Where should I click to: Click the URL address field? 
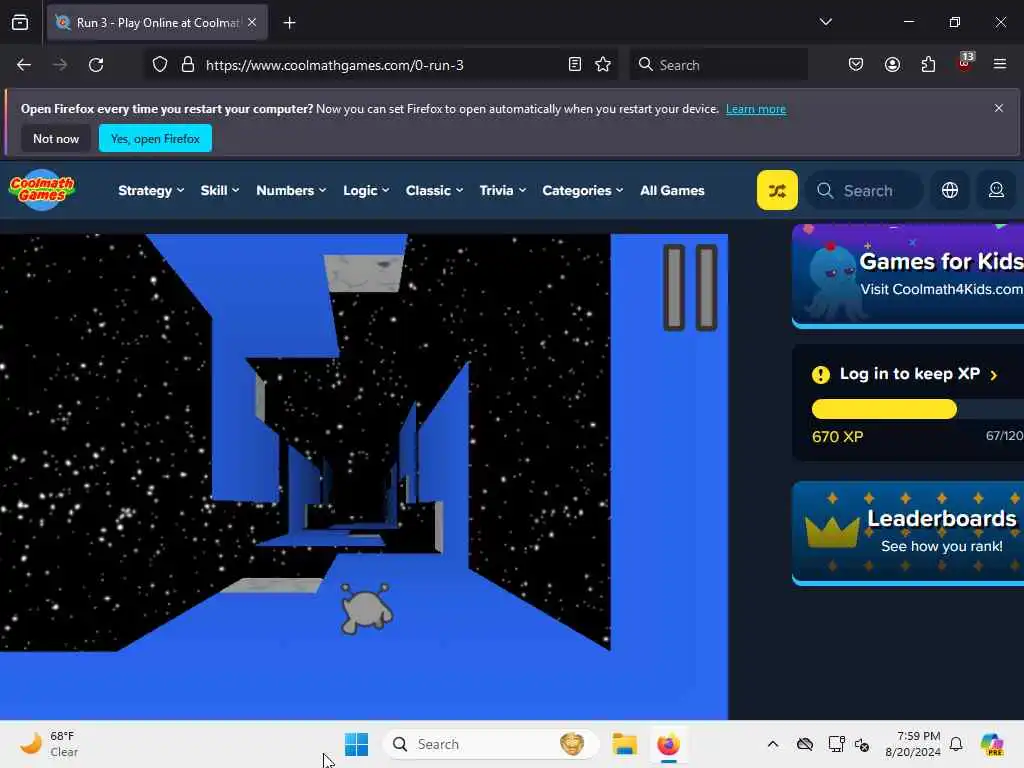pyautogui.click(x=382, y=65)
